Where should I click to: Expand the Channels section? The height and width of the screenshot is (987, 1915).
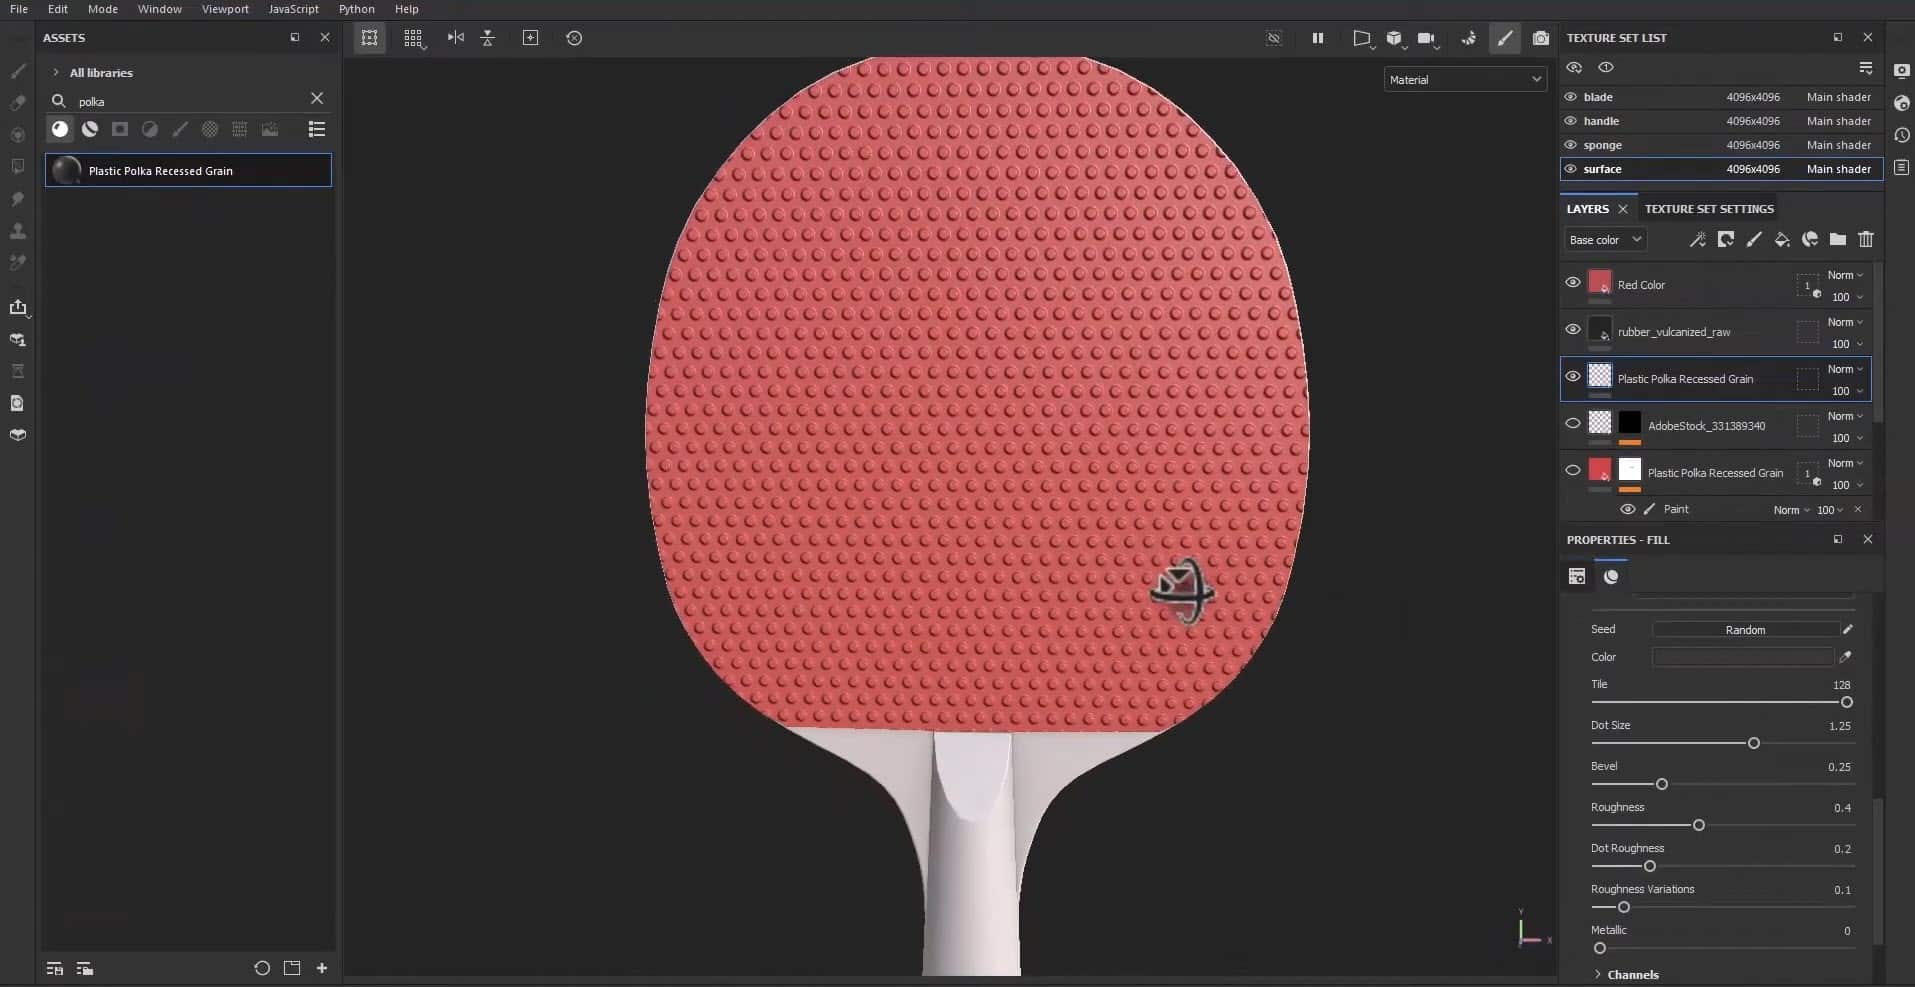[1597, 974]
